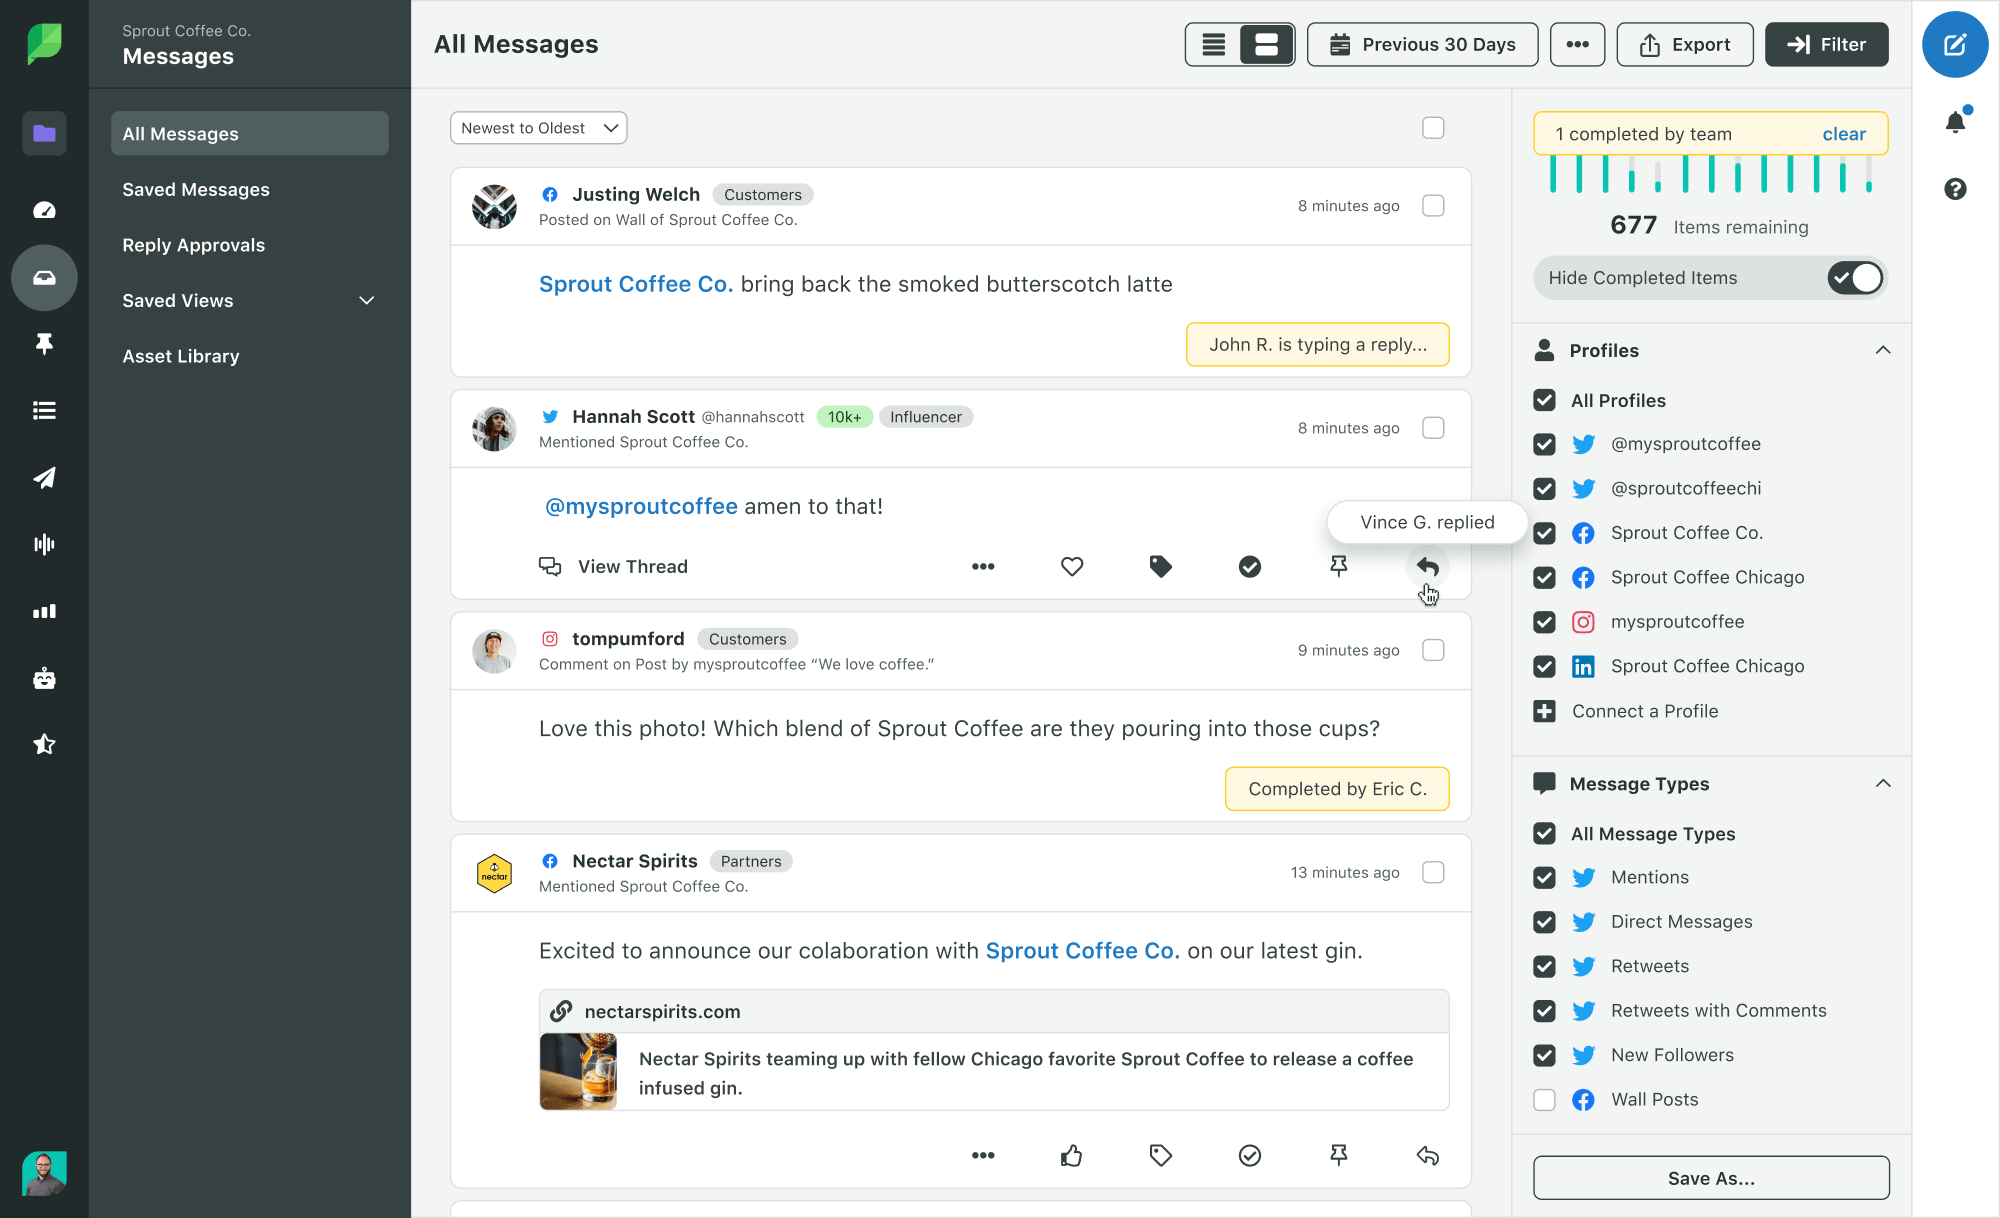
Task: Click the complete checkmark on Hannah Scott's message
Action: pyautogui.click(x=1251, y=567)
